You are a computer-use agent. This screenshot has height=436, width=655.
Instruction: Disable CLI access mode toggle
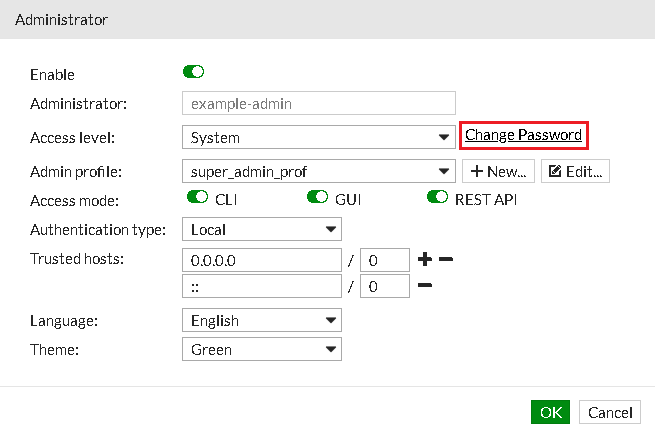197,198
